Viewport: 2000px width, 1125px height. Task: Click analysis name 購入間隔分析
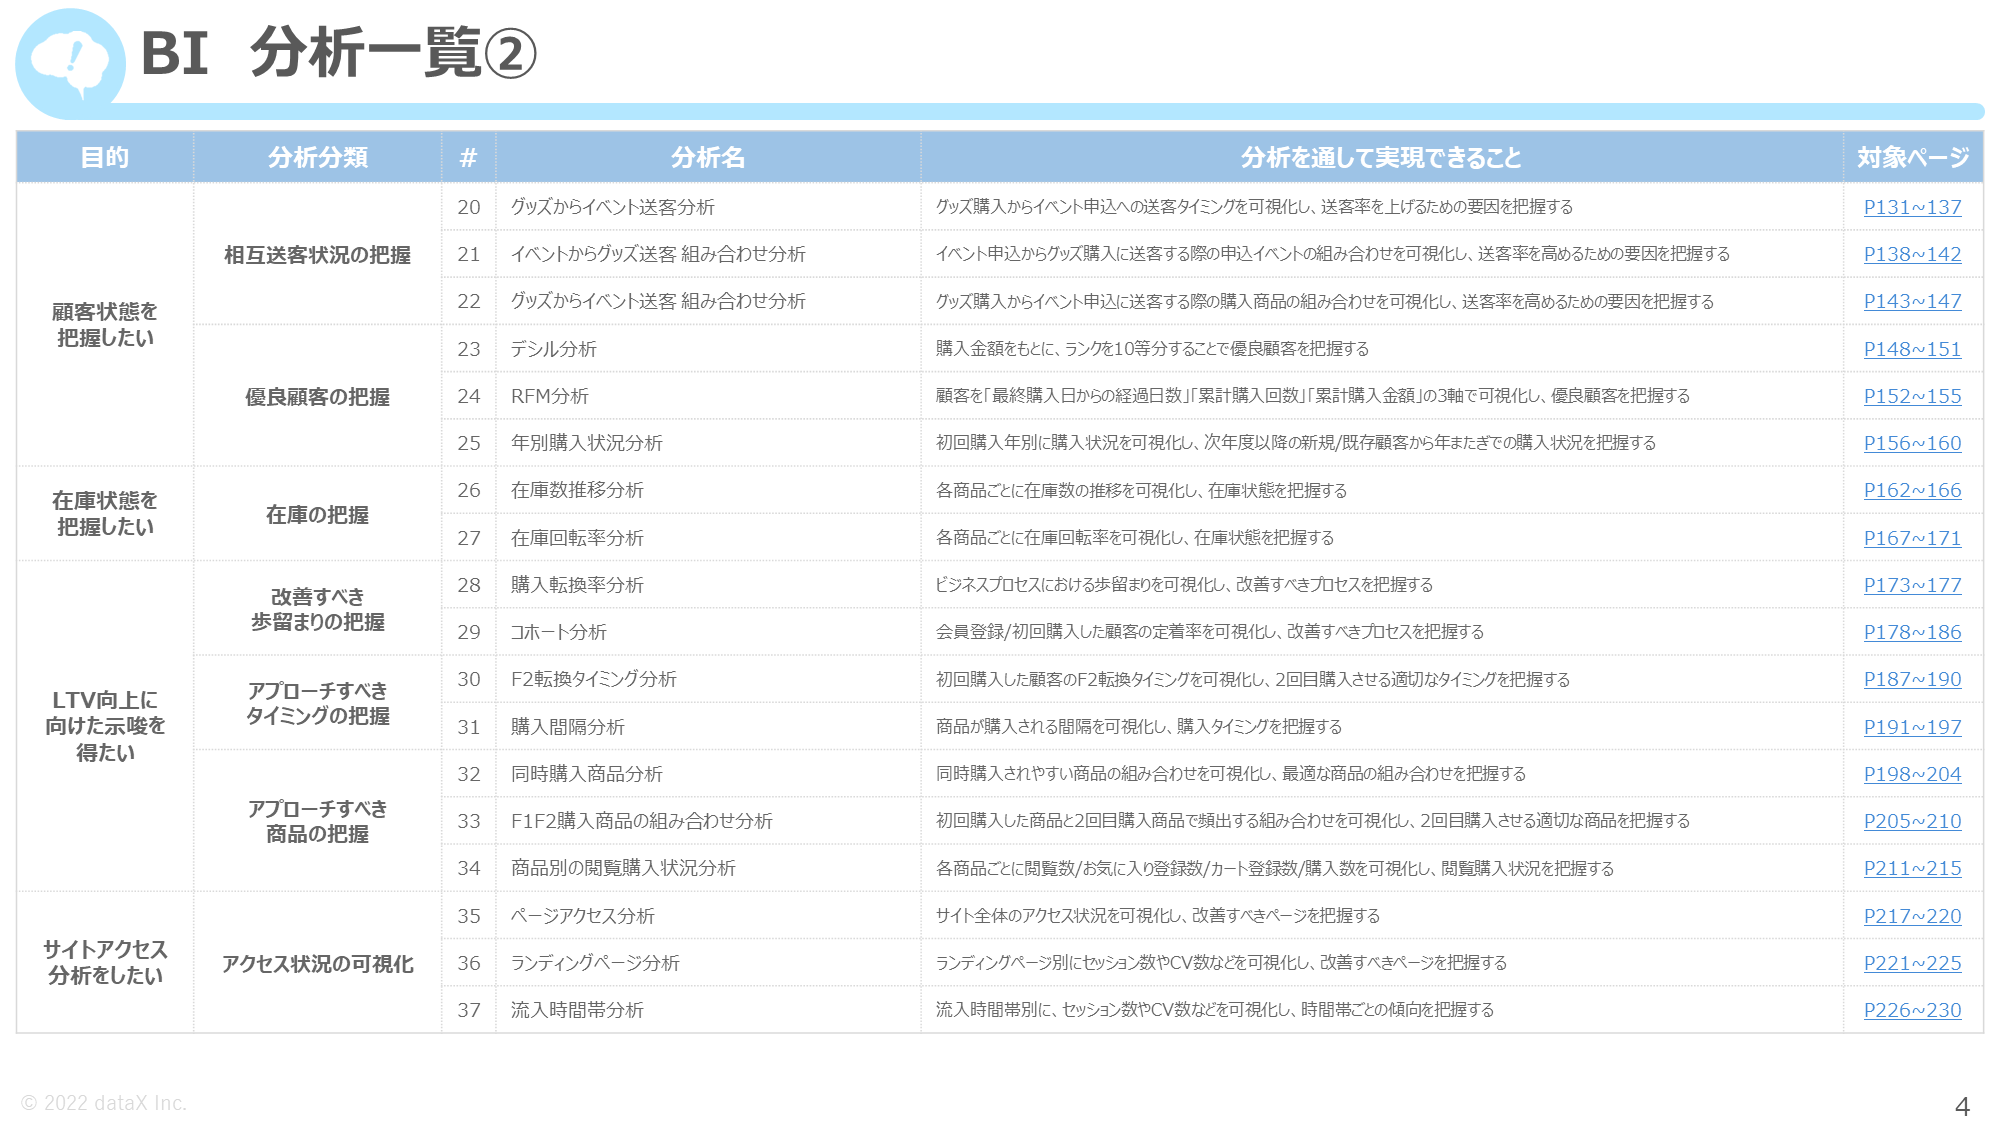pyautogui.click(x=568, y=727)
